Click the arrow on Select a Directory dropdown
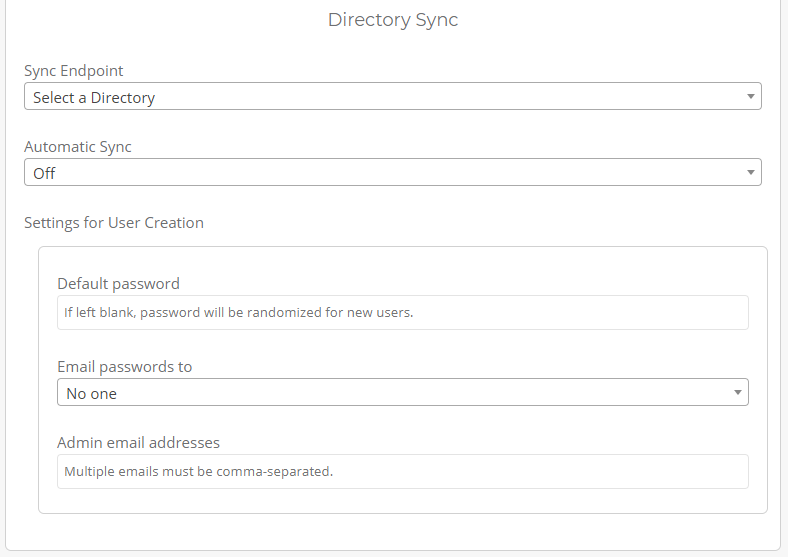The height and width of the screenshot is (557, 788). tap(750, 97)
